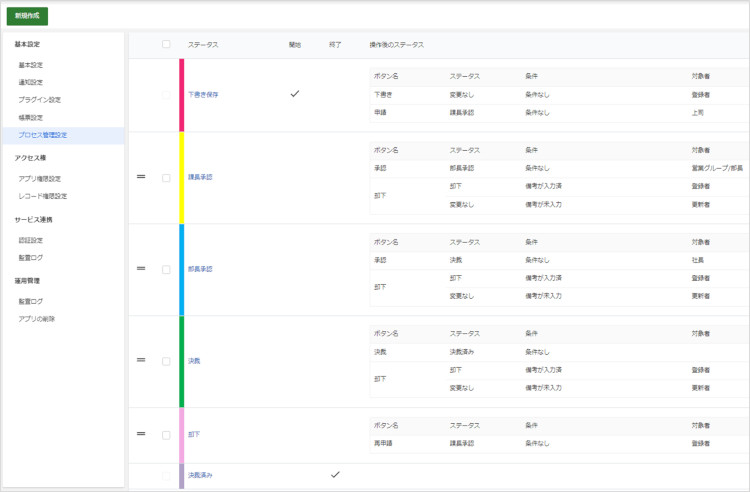Viewport: 750px width, 492px height.
Task: Click the faint checkbox of 決裁済み row
Action: pos(166,476)
